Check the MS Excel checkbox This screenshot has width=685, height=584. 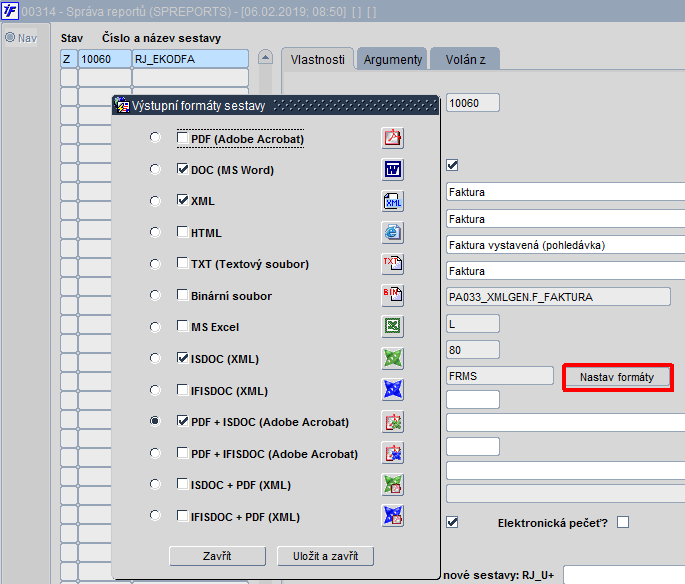pyautogui.click(x=182, y=326)
